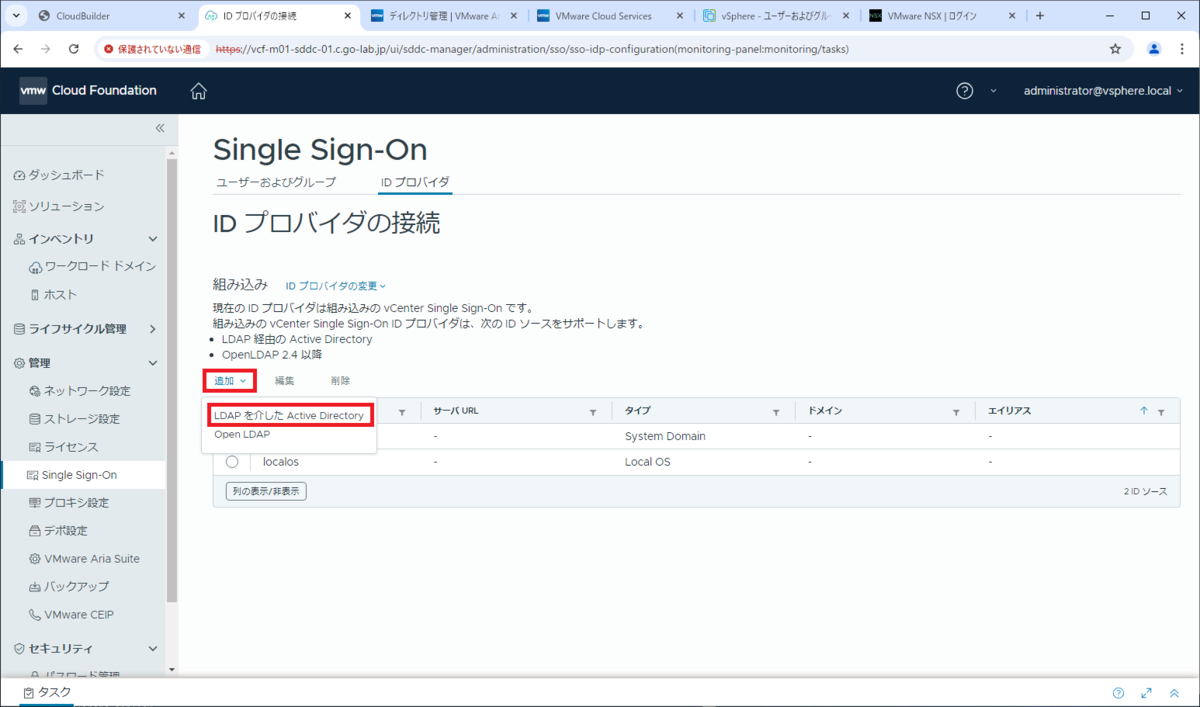The image size is (1200, 707).
Task: Open the browser three-dot menu
Action: click(x=1182, y=48)
